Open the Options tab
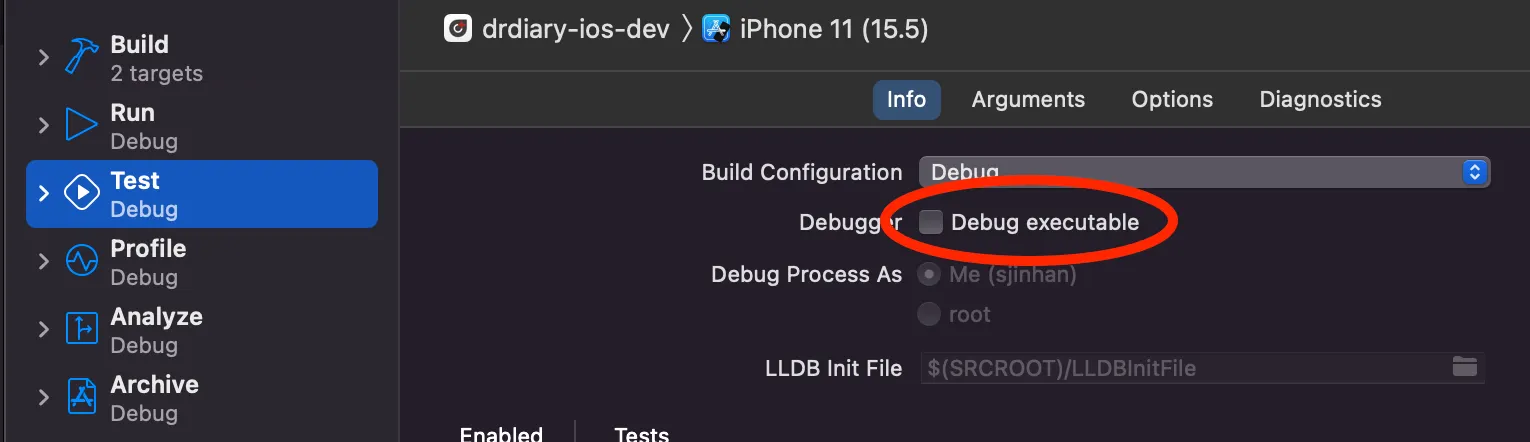The width and height of the screenshot is (1530, 442). [x=1172, y=100]
